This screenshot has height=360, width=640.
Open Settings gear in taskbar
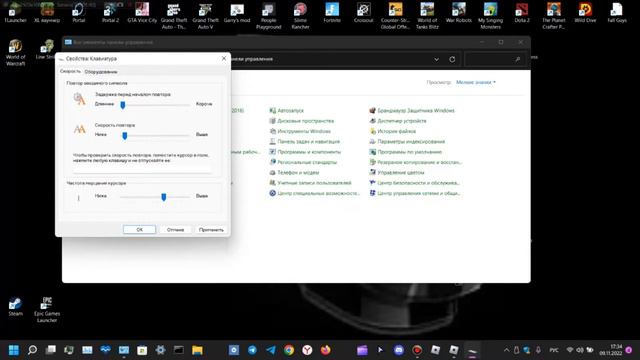pyautogui.click(x=160, y=350)
